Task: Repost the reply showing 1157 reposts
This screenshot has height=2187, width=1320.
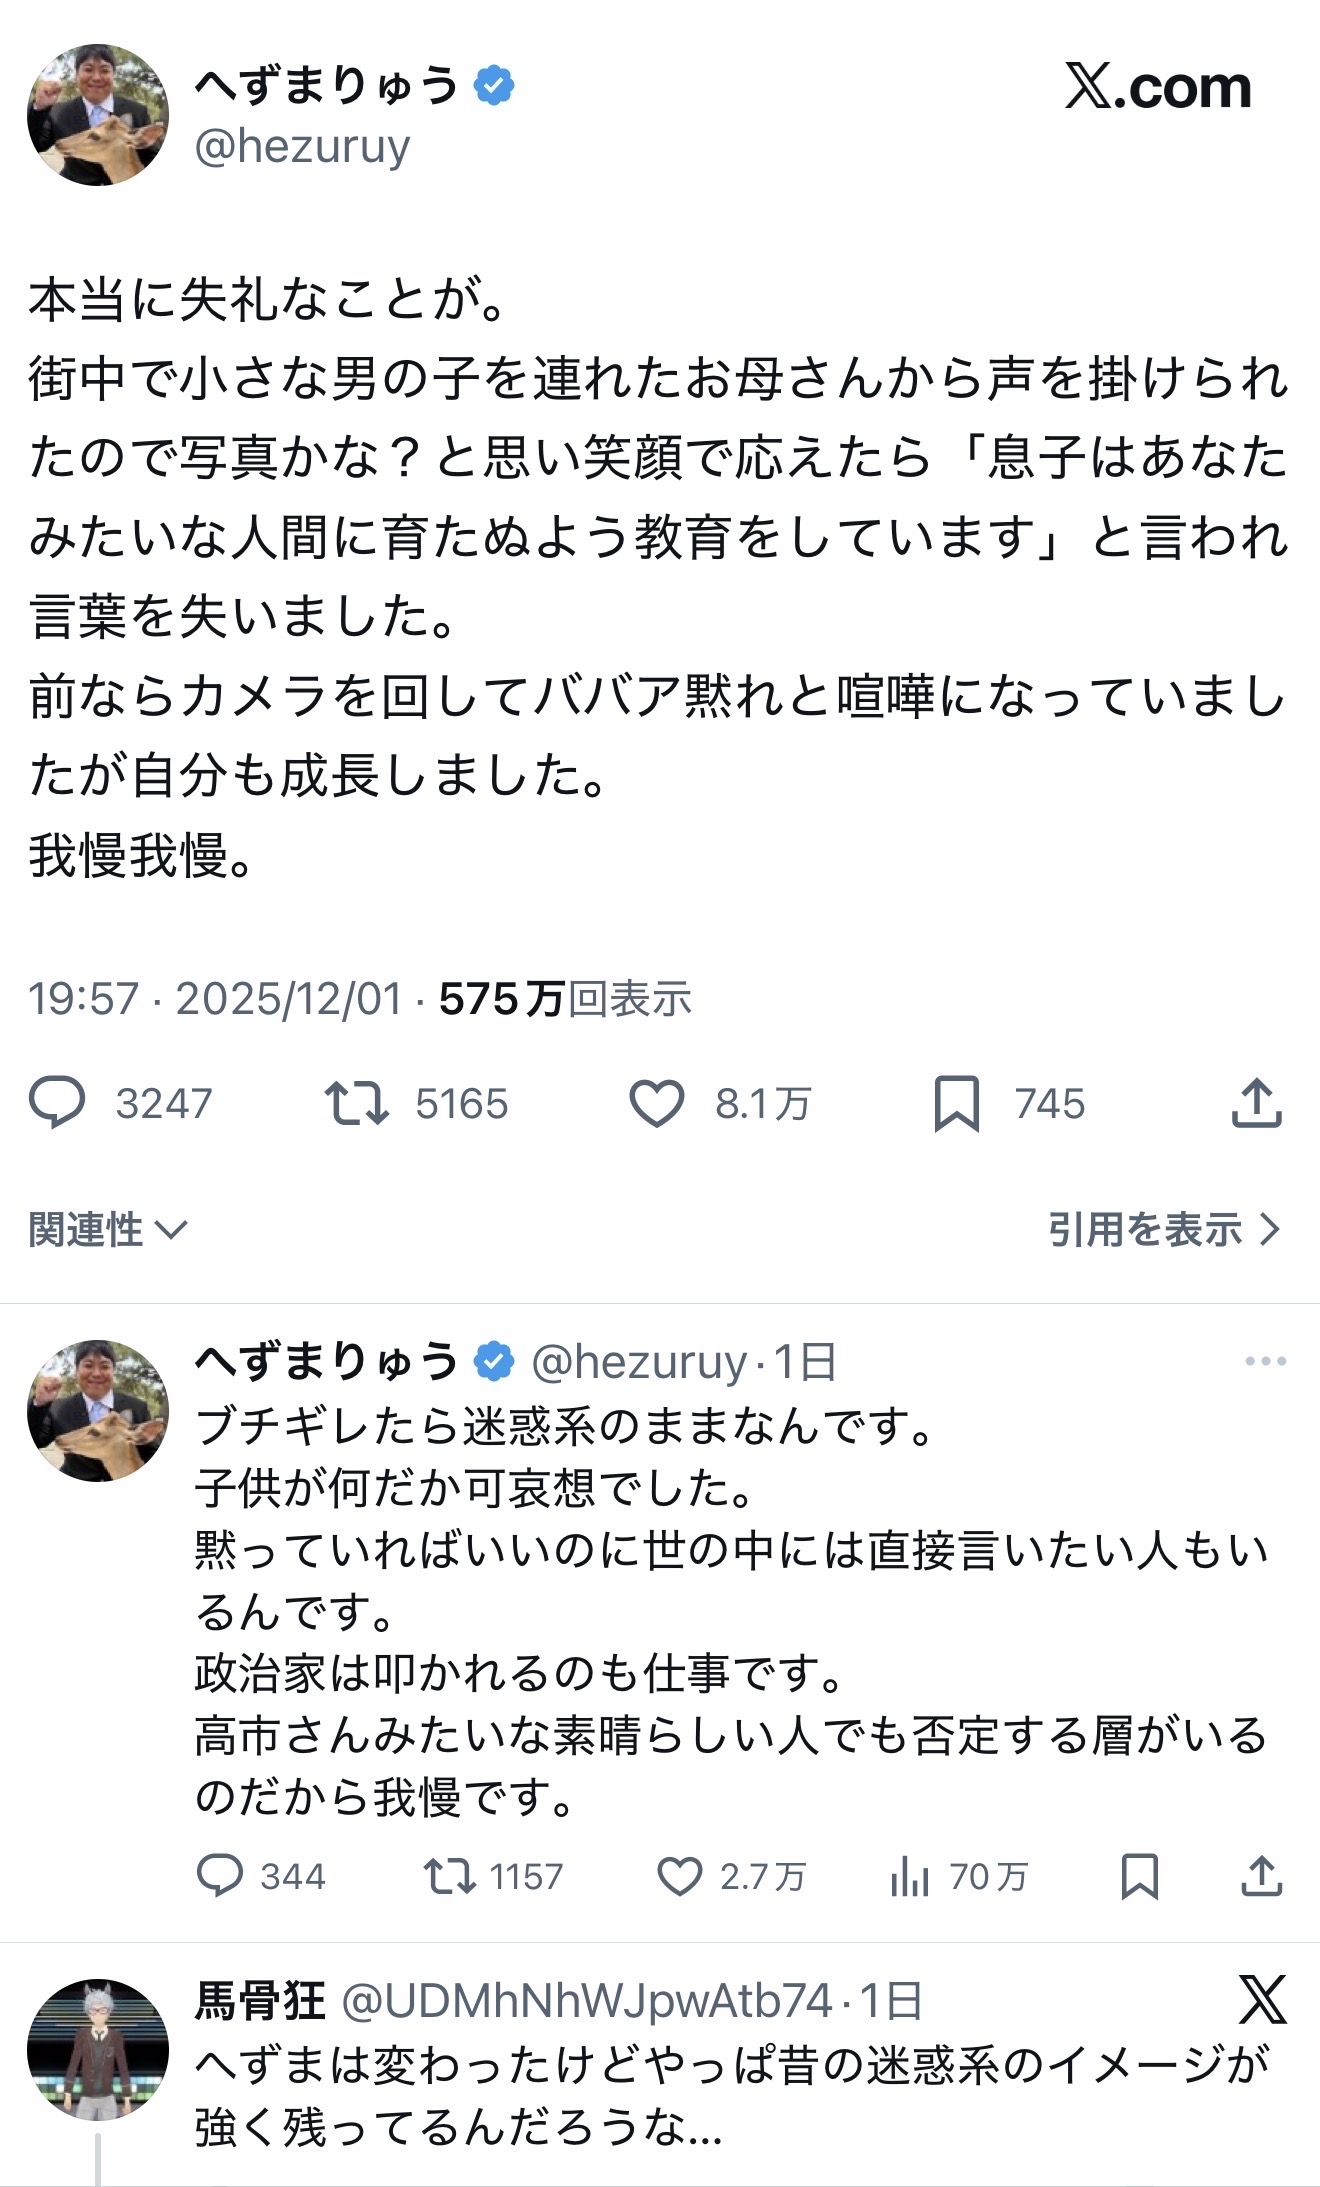Action: [450, 1876]
